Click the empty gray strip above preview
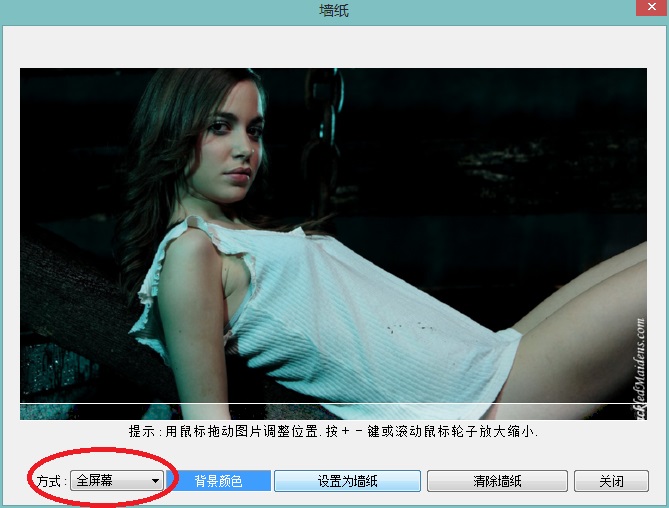Screen dimensions: 669x508 tap(333, 47)
